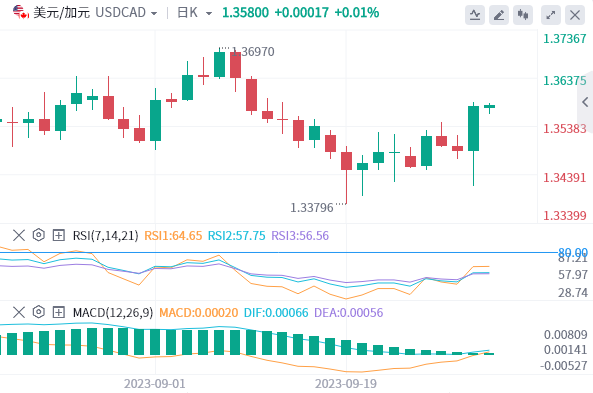The height and width of the screenshot is (393, 593).
Task: Click the current price 1.35800
Action: click(245, 13)
